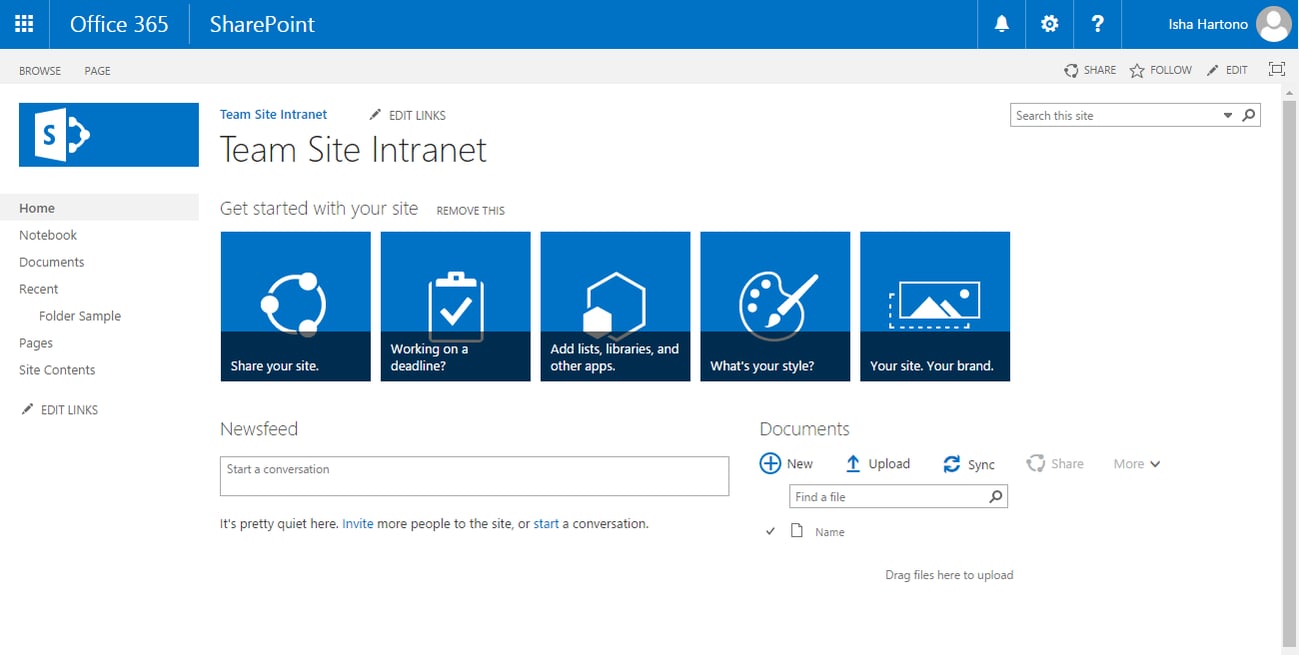Open Documents in the left navigation

point(52,262)
